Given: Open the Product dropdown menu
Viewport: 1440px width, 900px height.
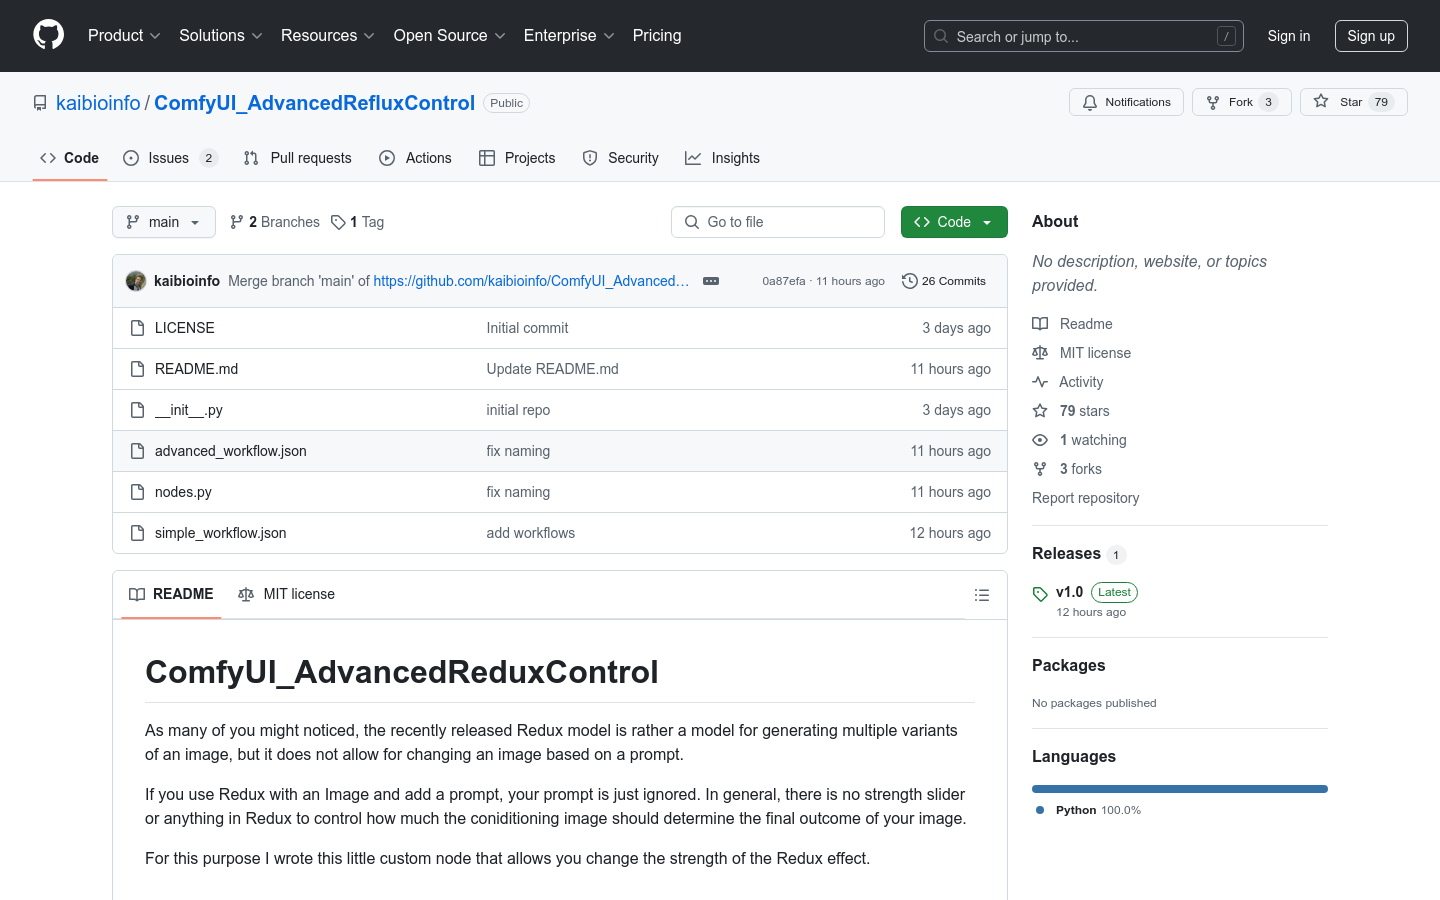Looking at the screenshot, I should tap(124, 35).
